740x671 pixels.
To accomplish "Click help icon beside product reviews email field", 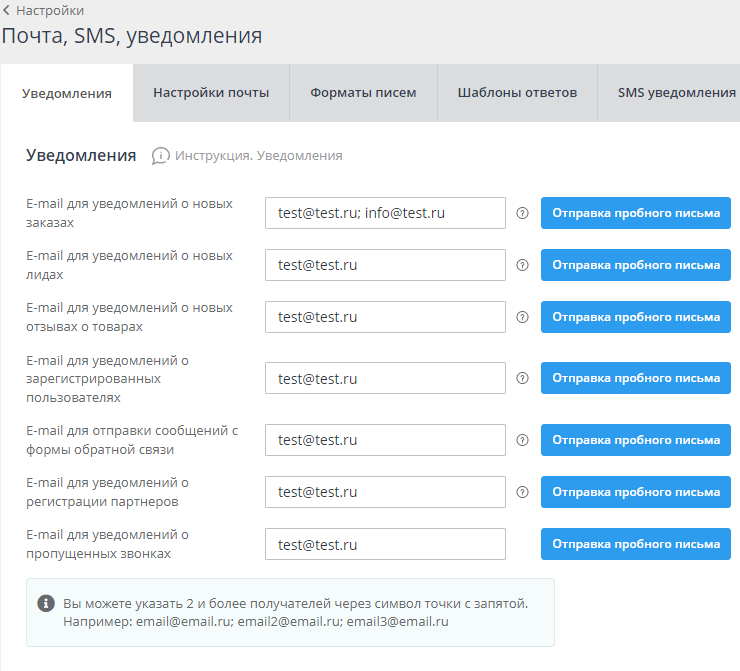I will pyautogui.click(x=522, y=317).
